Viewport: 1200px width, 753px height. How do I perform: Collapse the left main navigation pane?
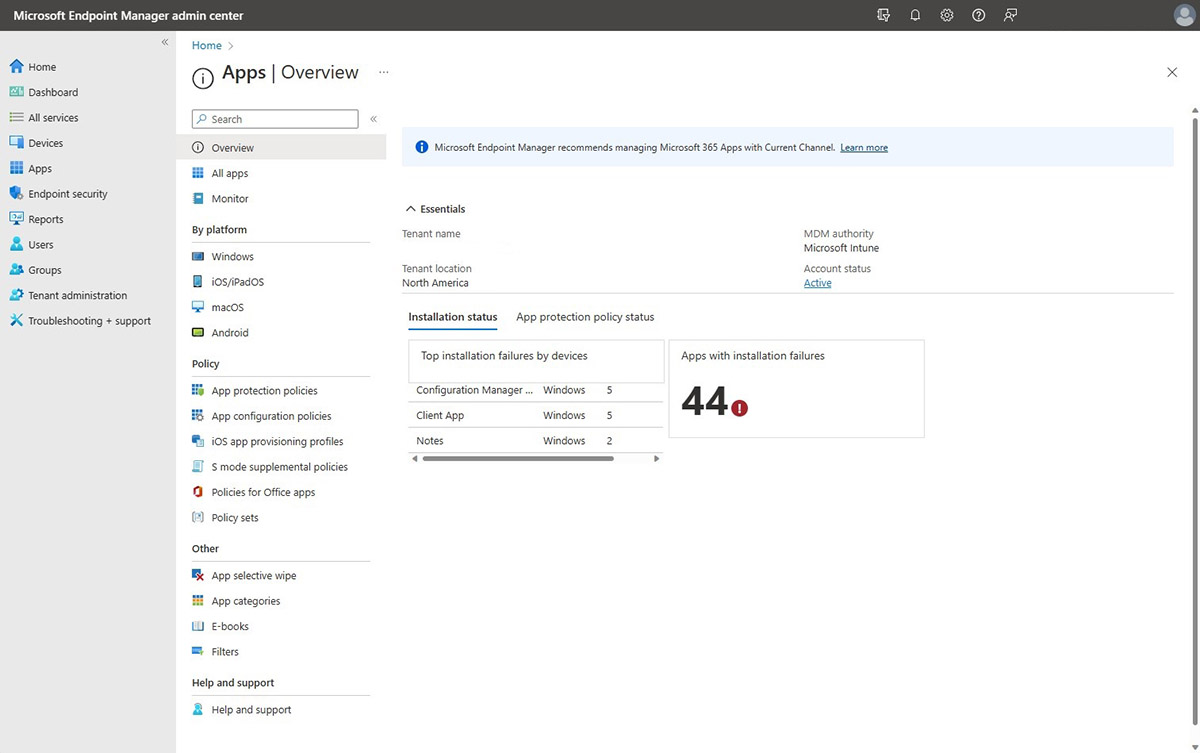(x=165, y=42)
